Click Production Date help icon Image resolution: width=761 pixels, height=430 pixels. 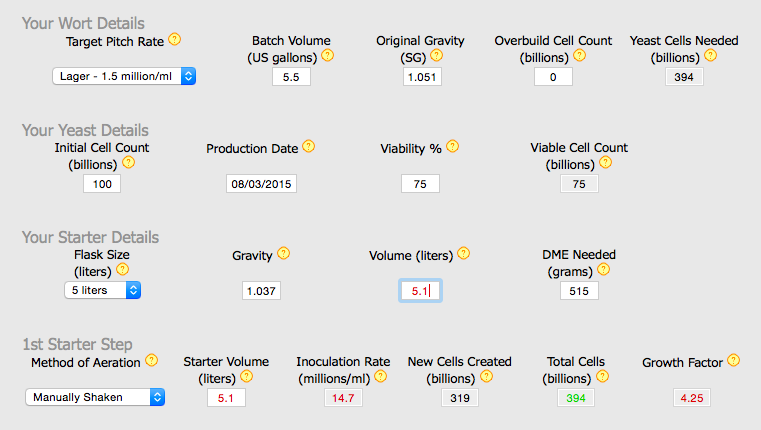point(309,146)
